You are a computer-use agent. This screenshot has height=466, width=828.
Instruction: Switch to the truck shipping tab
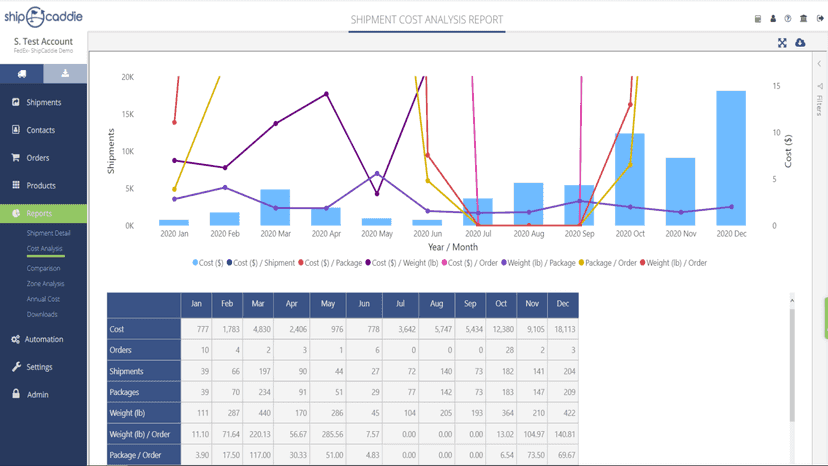point(22,73)
